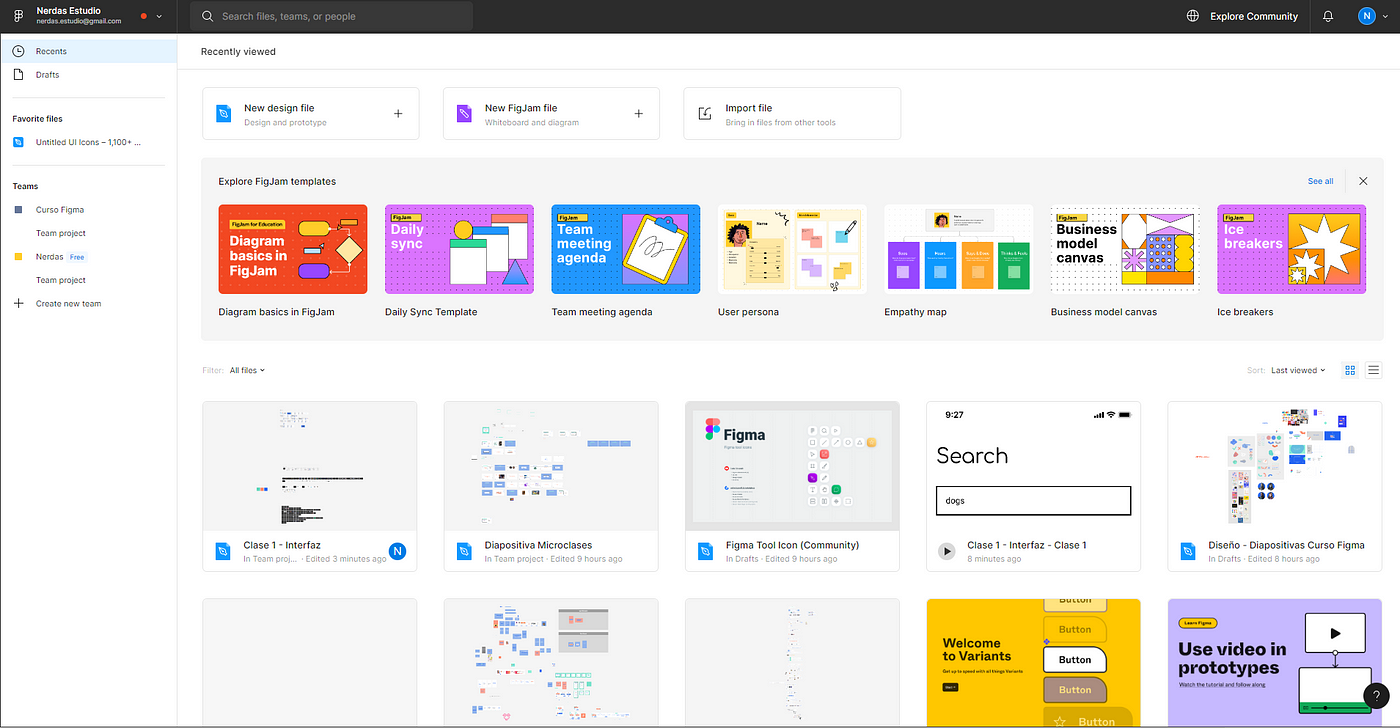Open the Last viewed sort dropdown
Viewport: 1400px width, 728px height.
pyautogui.click(x=1298, y=370)
